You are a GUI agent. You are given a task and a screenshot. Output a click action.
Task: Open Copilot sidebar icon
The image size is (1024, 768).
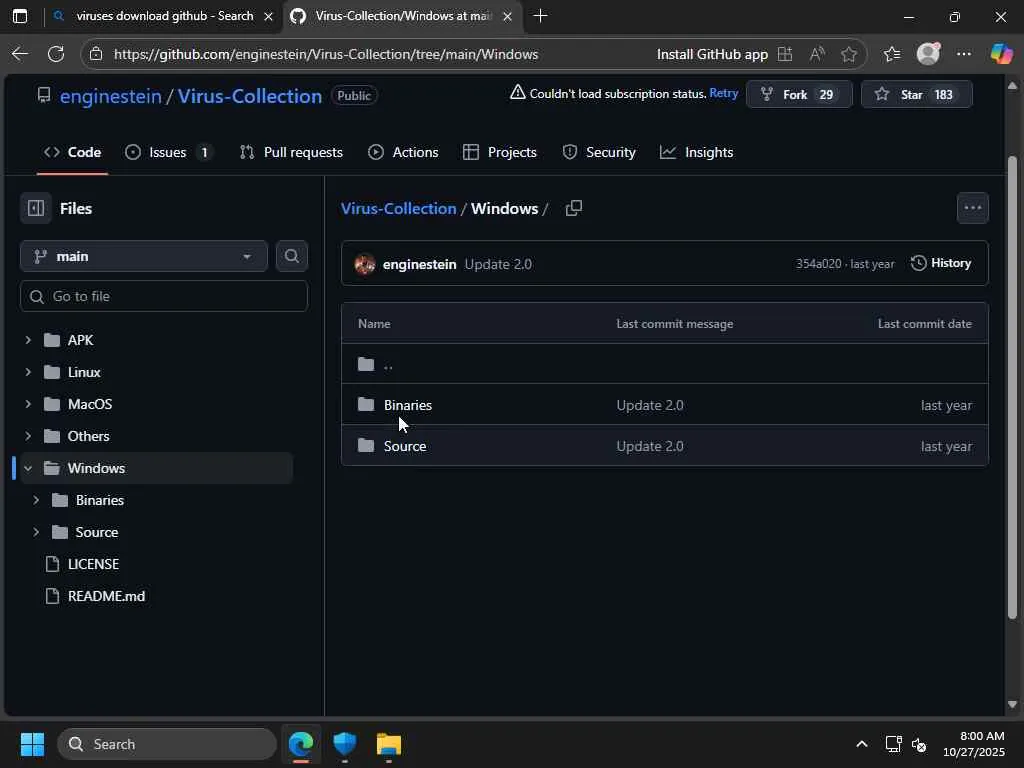(x=1001, y=54)
